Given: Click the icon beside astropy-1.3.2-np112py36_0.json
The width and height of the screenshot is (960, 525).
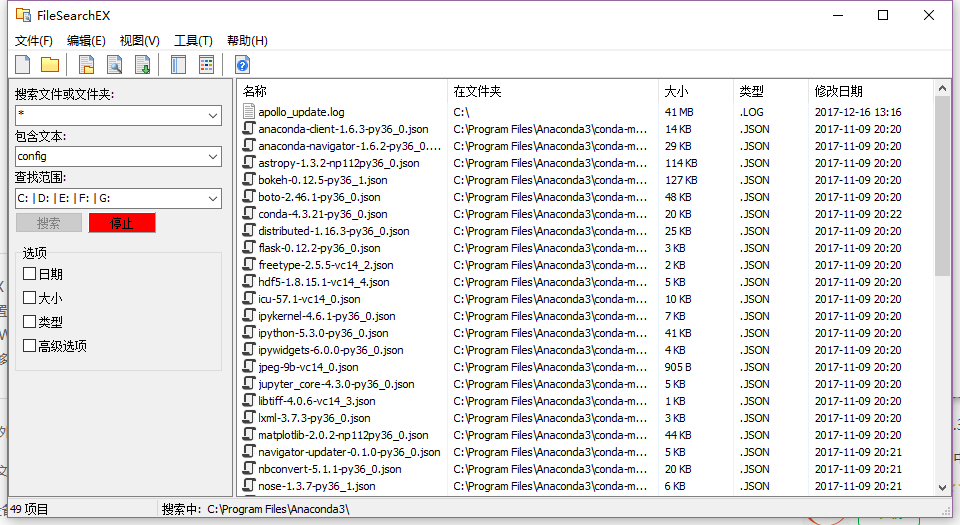Looking at the screenshot, I should coord(249,162).
